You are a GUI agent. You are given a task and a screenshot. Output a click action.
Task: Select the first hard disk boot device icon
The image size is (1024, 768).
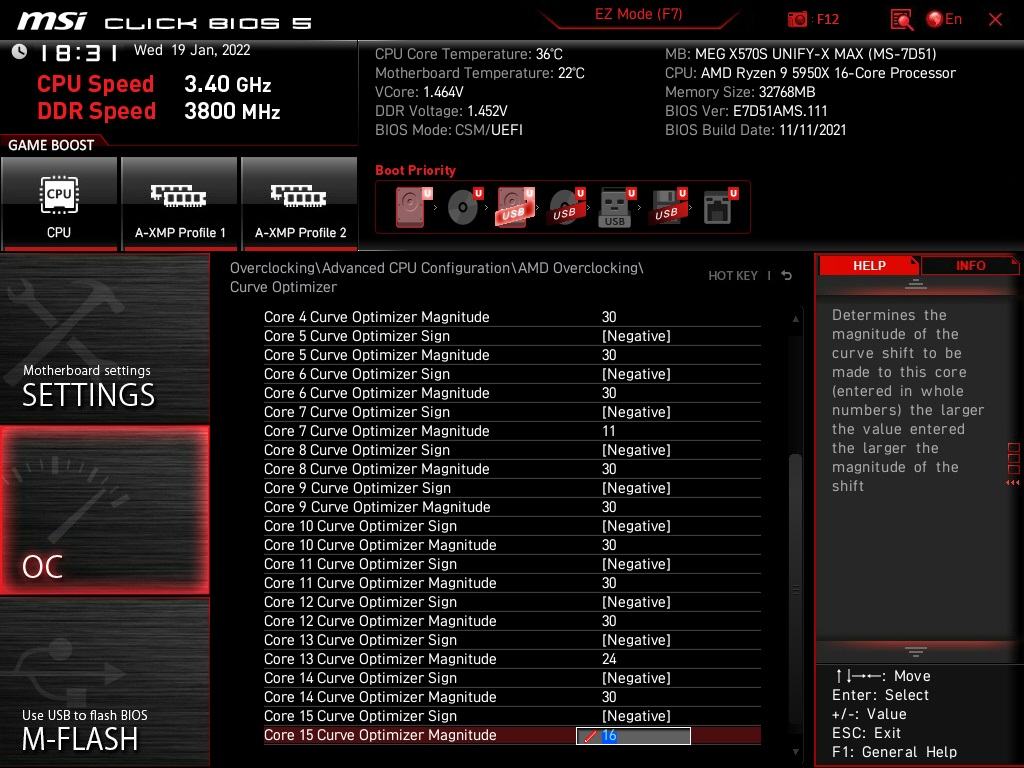[413, 207]
